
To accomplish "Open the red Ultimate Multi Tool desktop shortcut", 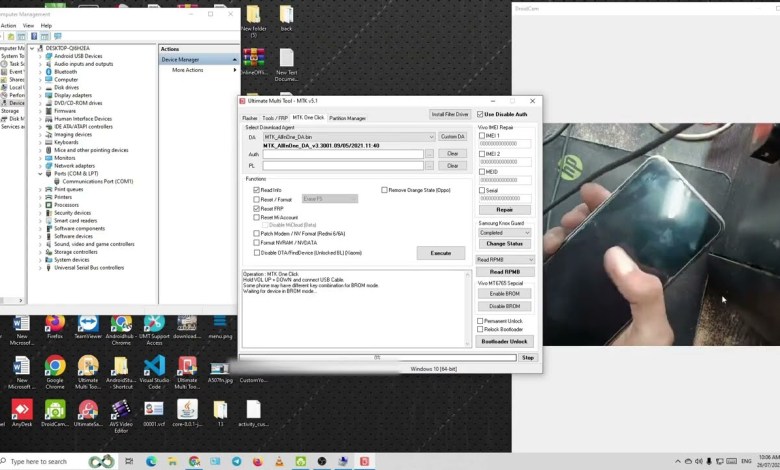I will pyautogui.click(x=187, y=373).
